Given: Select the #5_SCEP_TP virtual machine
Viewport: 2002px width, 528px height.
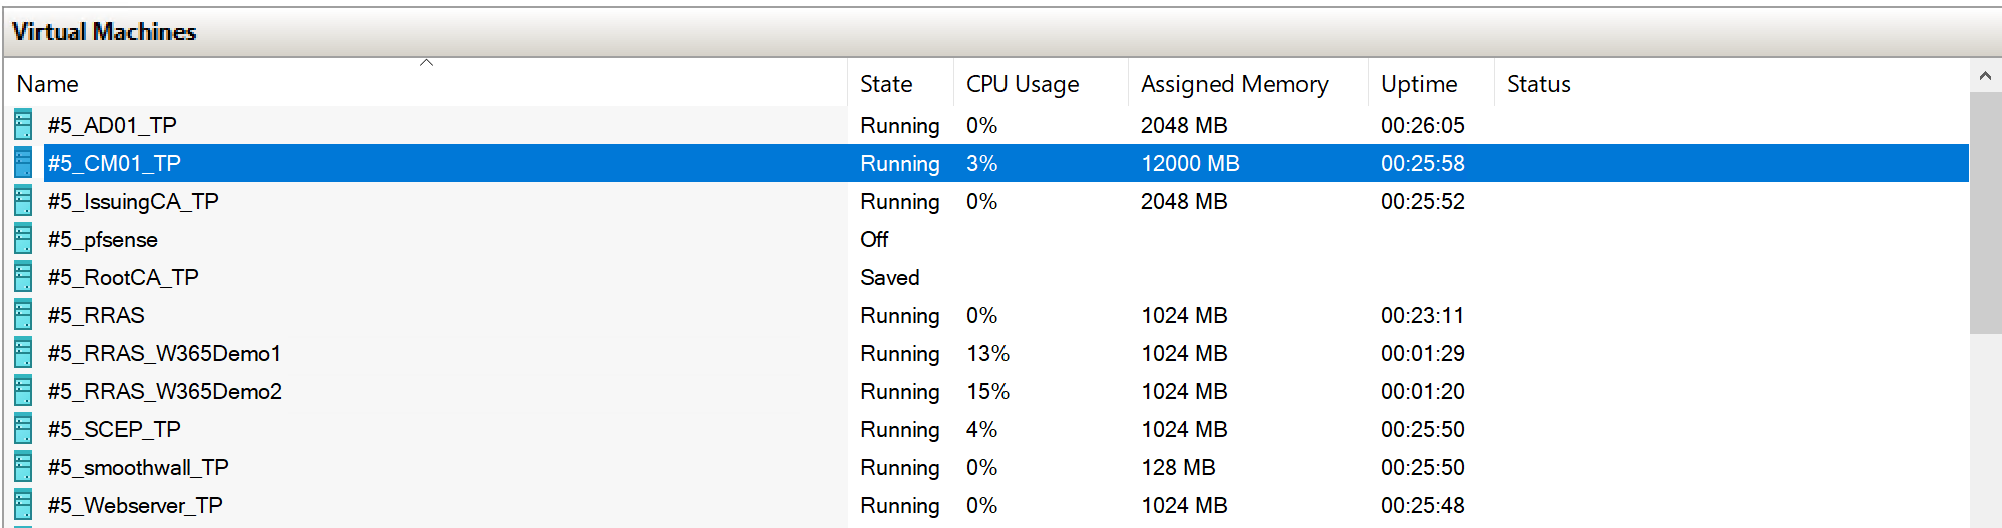Looking at the screenshot, I should tap(114, 429).
